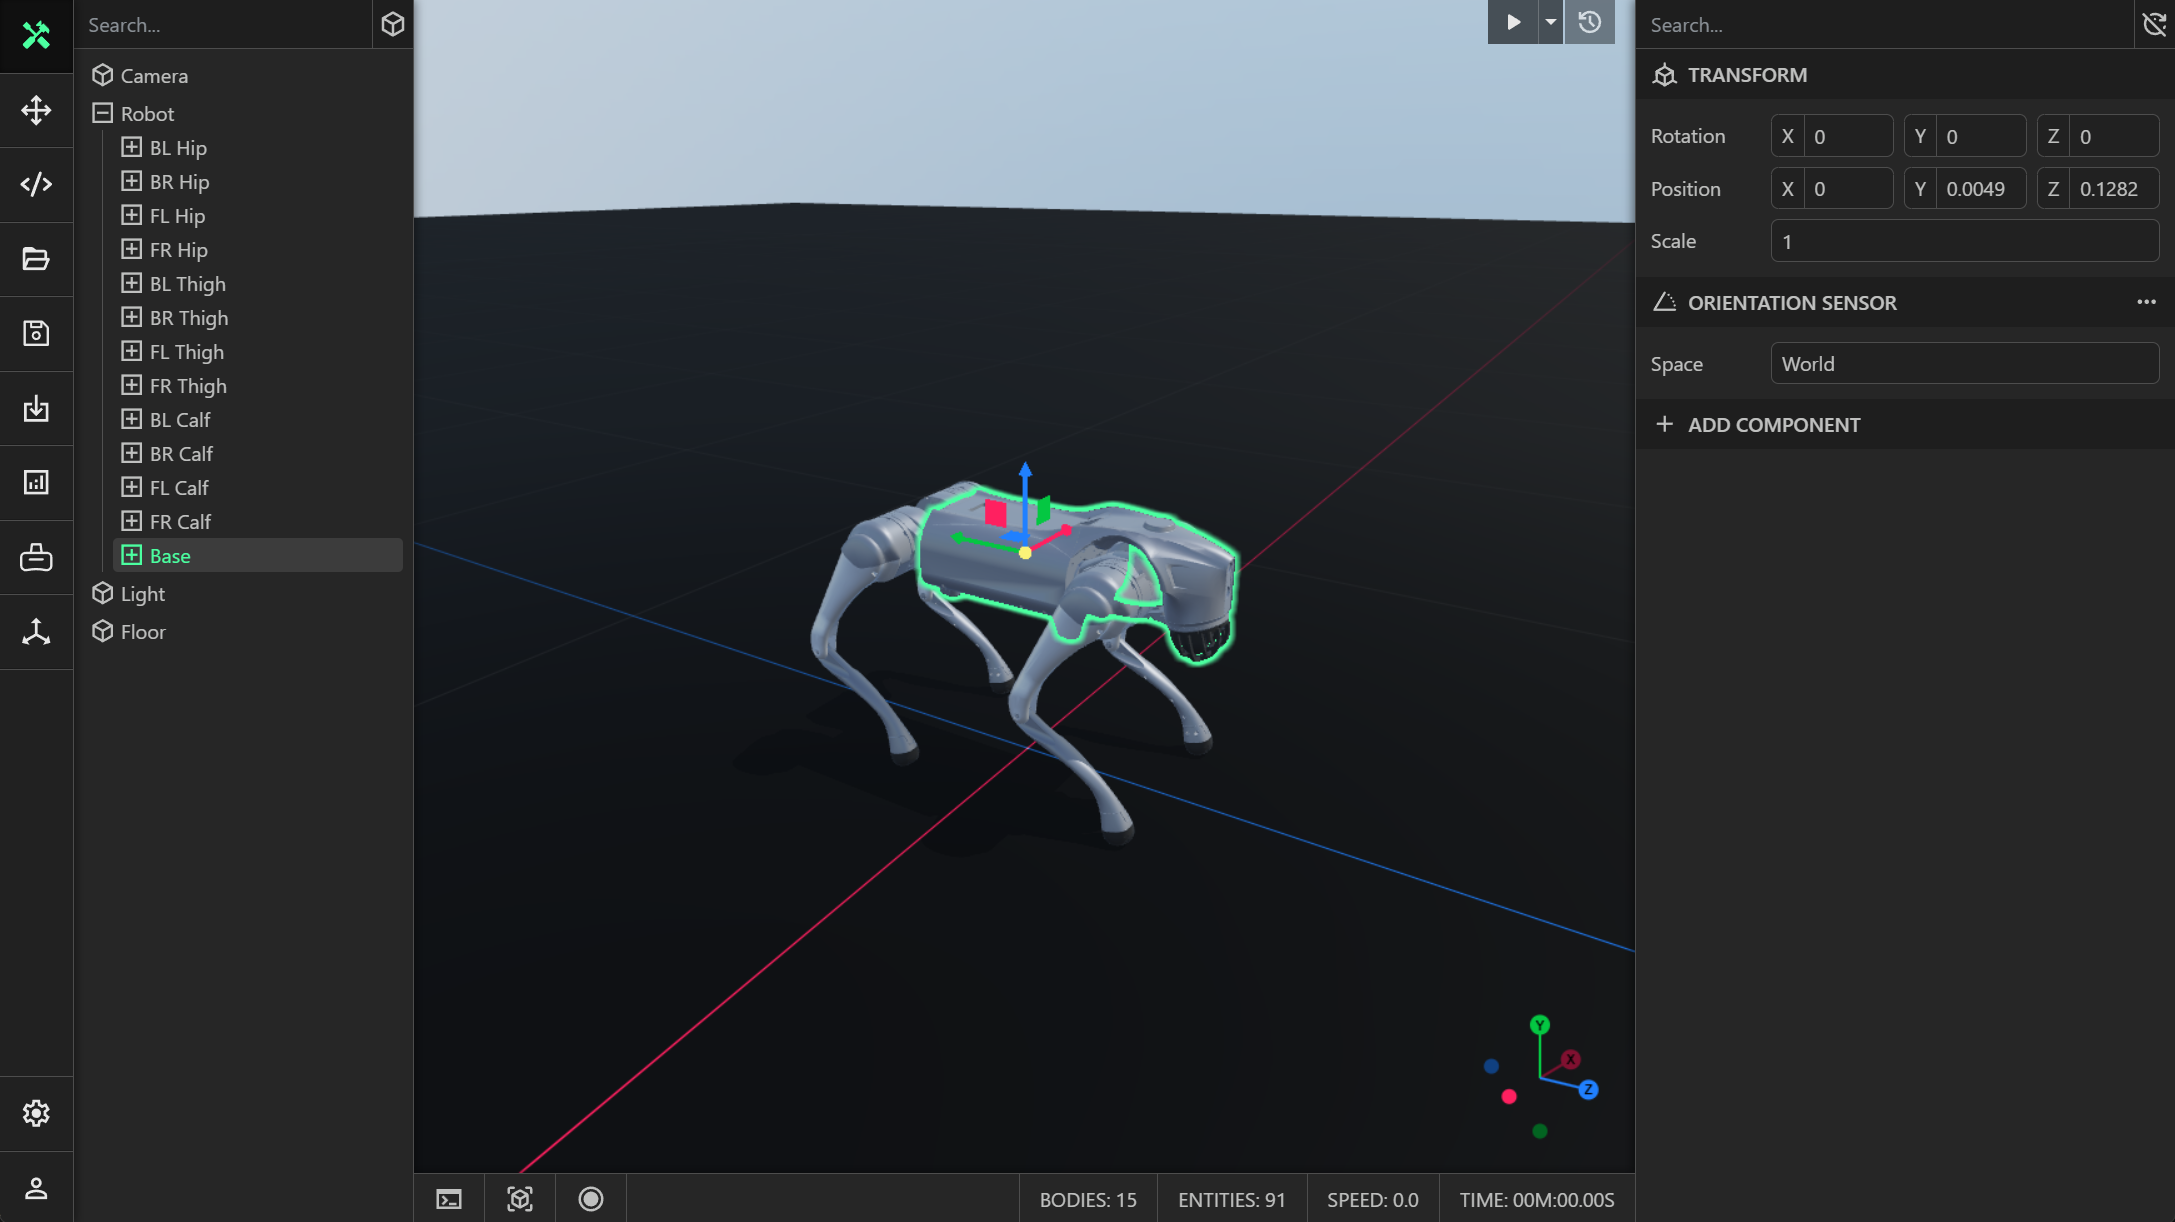Open user account icon
The image size is (2175, 1222).
click(36, 1188)
